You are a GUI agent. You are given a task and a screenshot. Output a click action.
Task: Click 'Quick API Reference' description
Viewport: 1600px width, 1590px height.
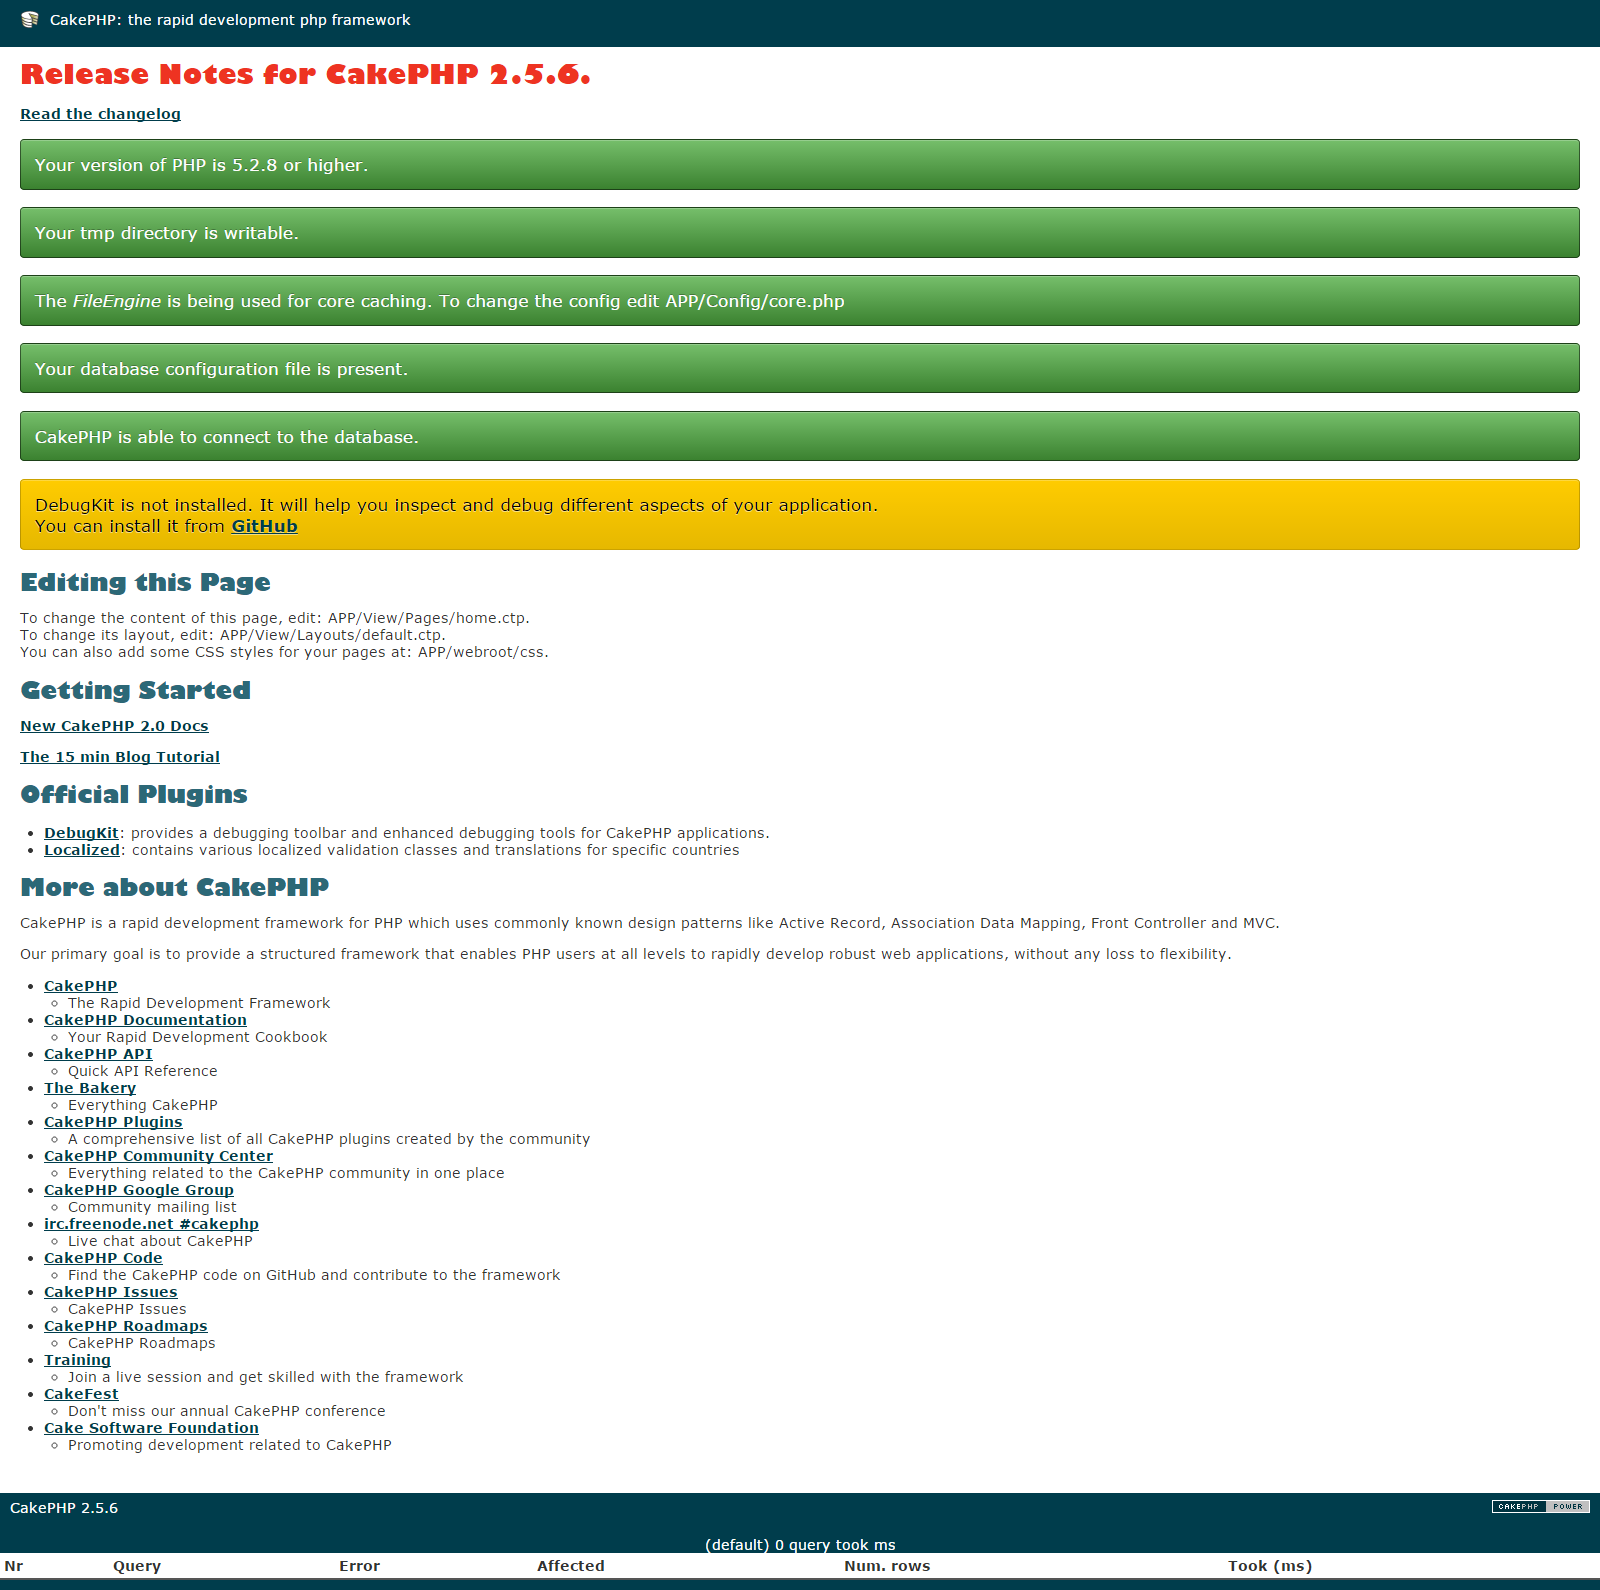(x=143, y=1071)
